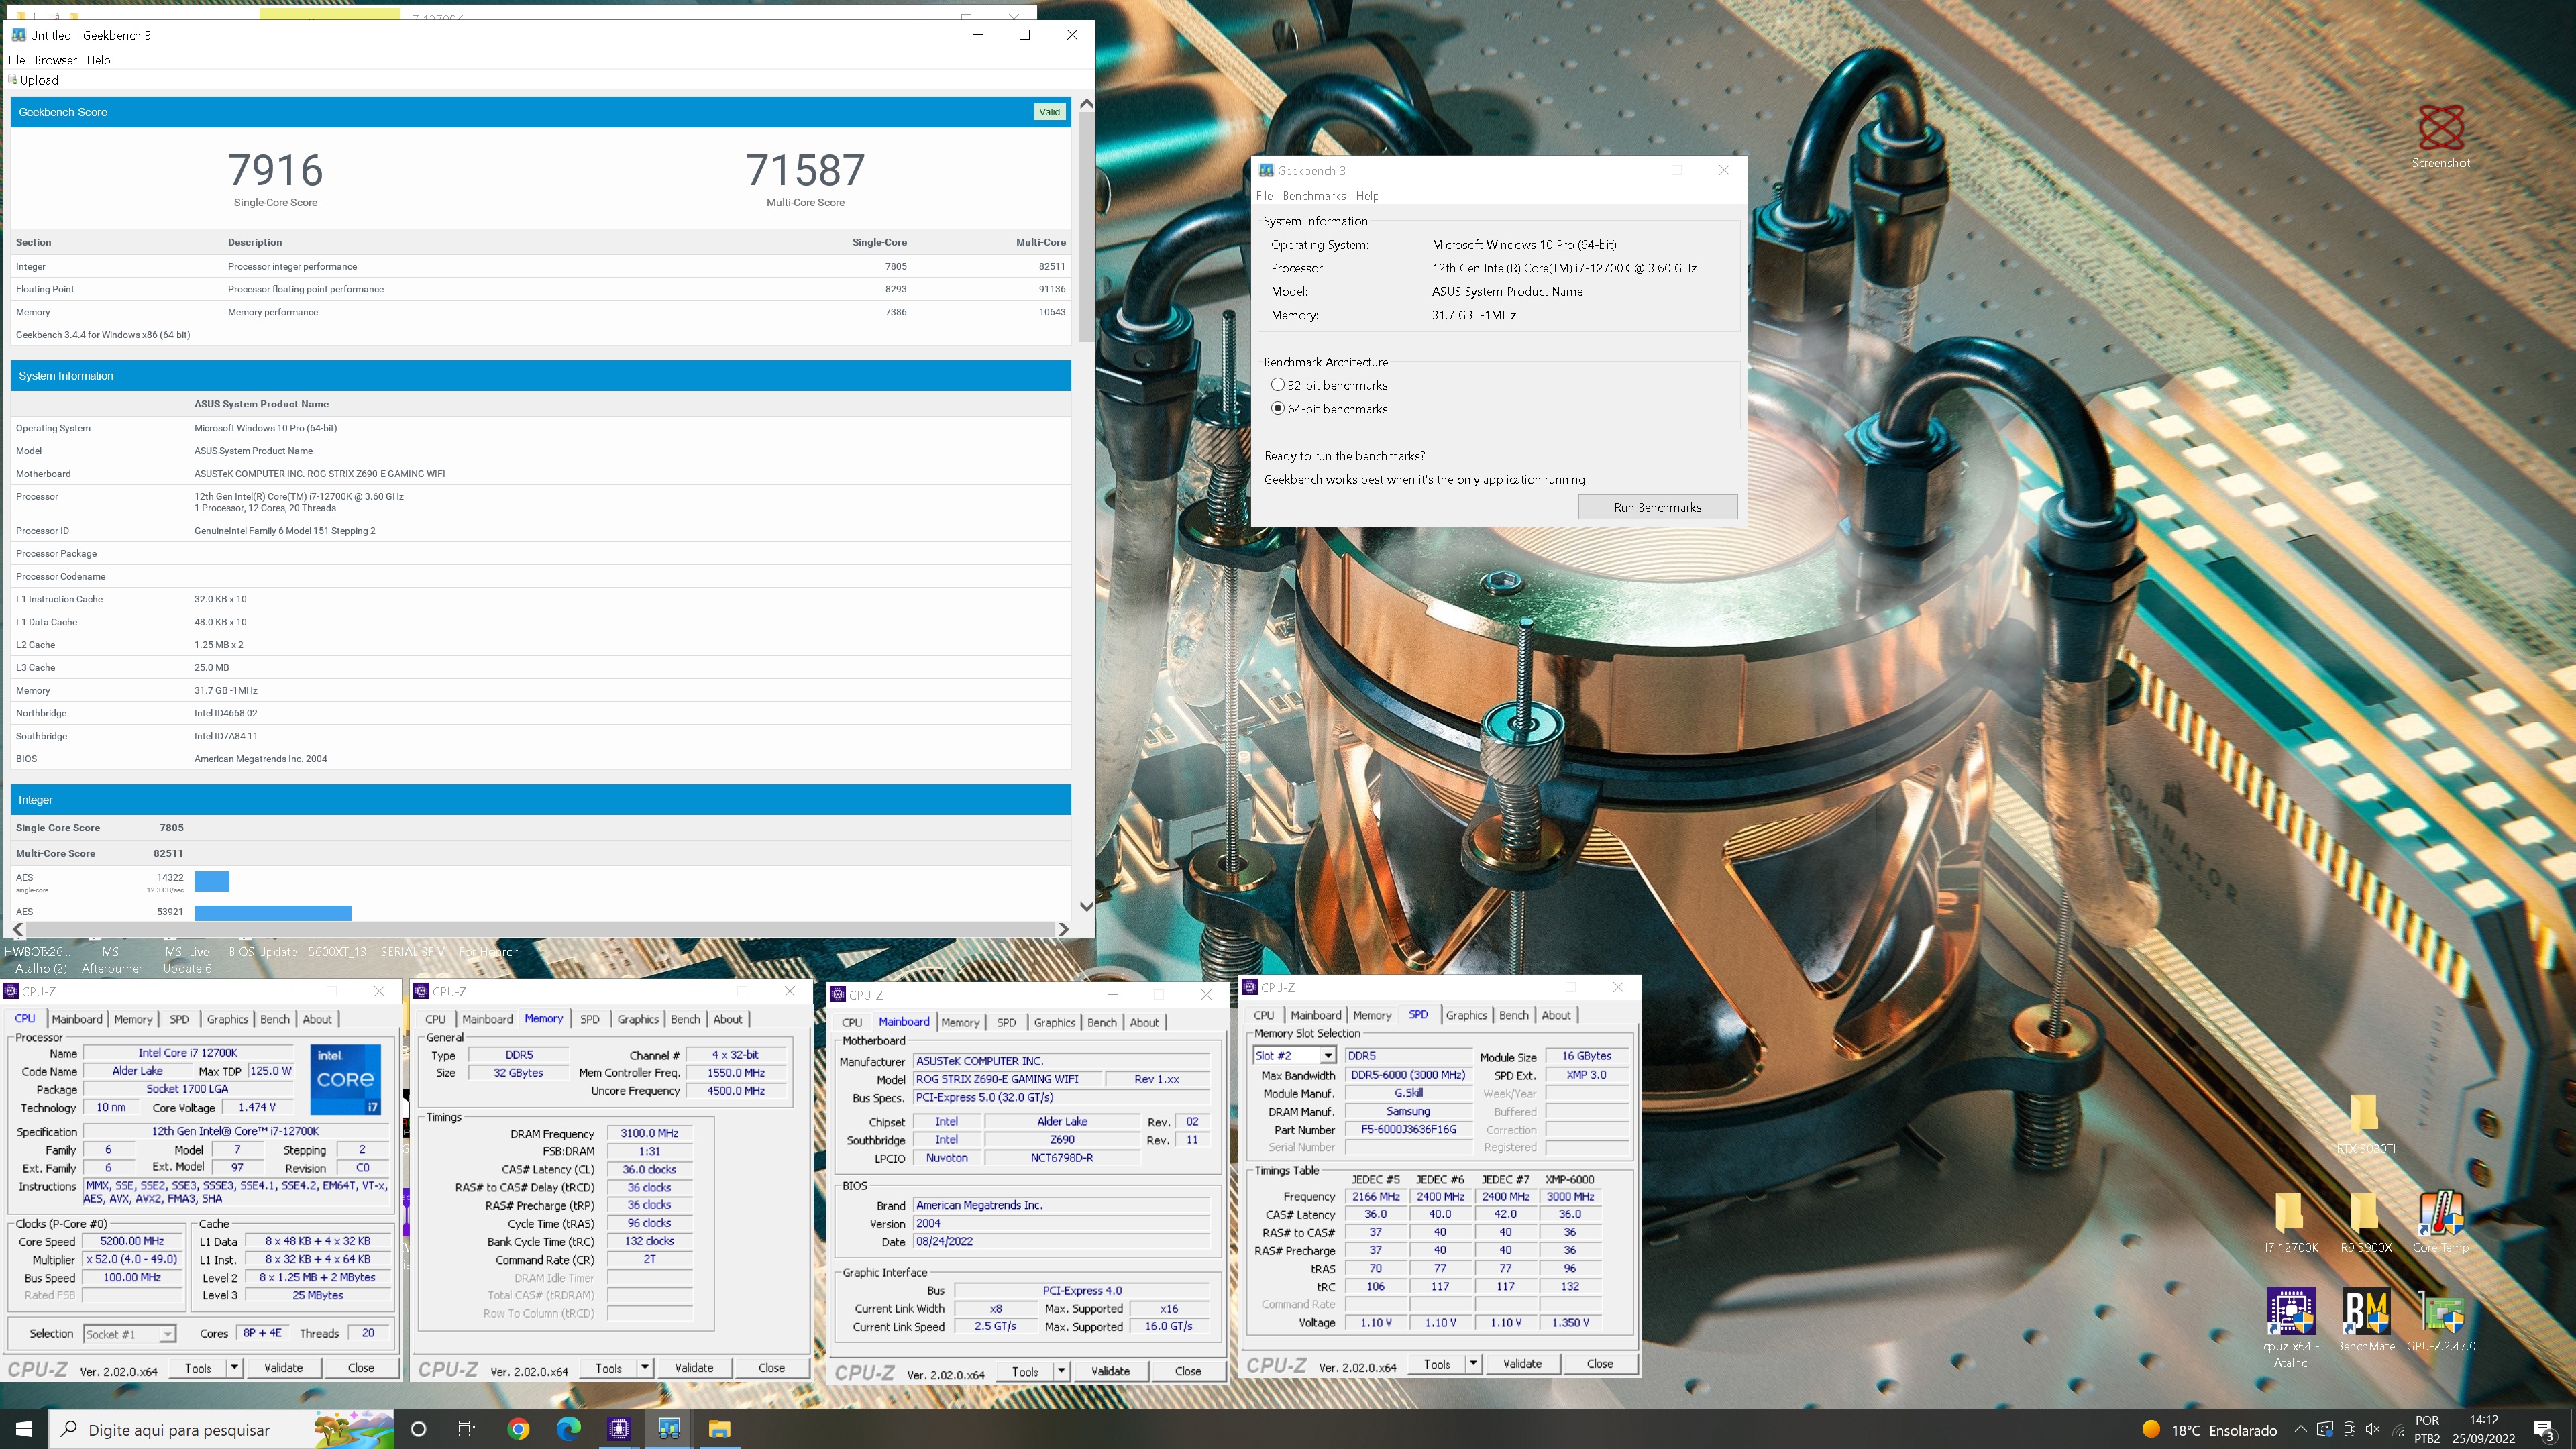This screenshot has width=2576, height=1449.
Task: Expand Tools dropdown arrow in CPU-Z SPD window
Action: [x=1473, y=1363]
